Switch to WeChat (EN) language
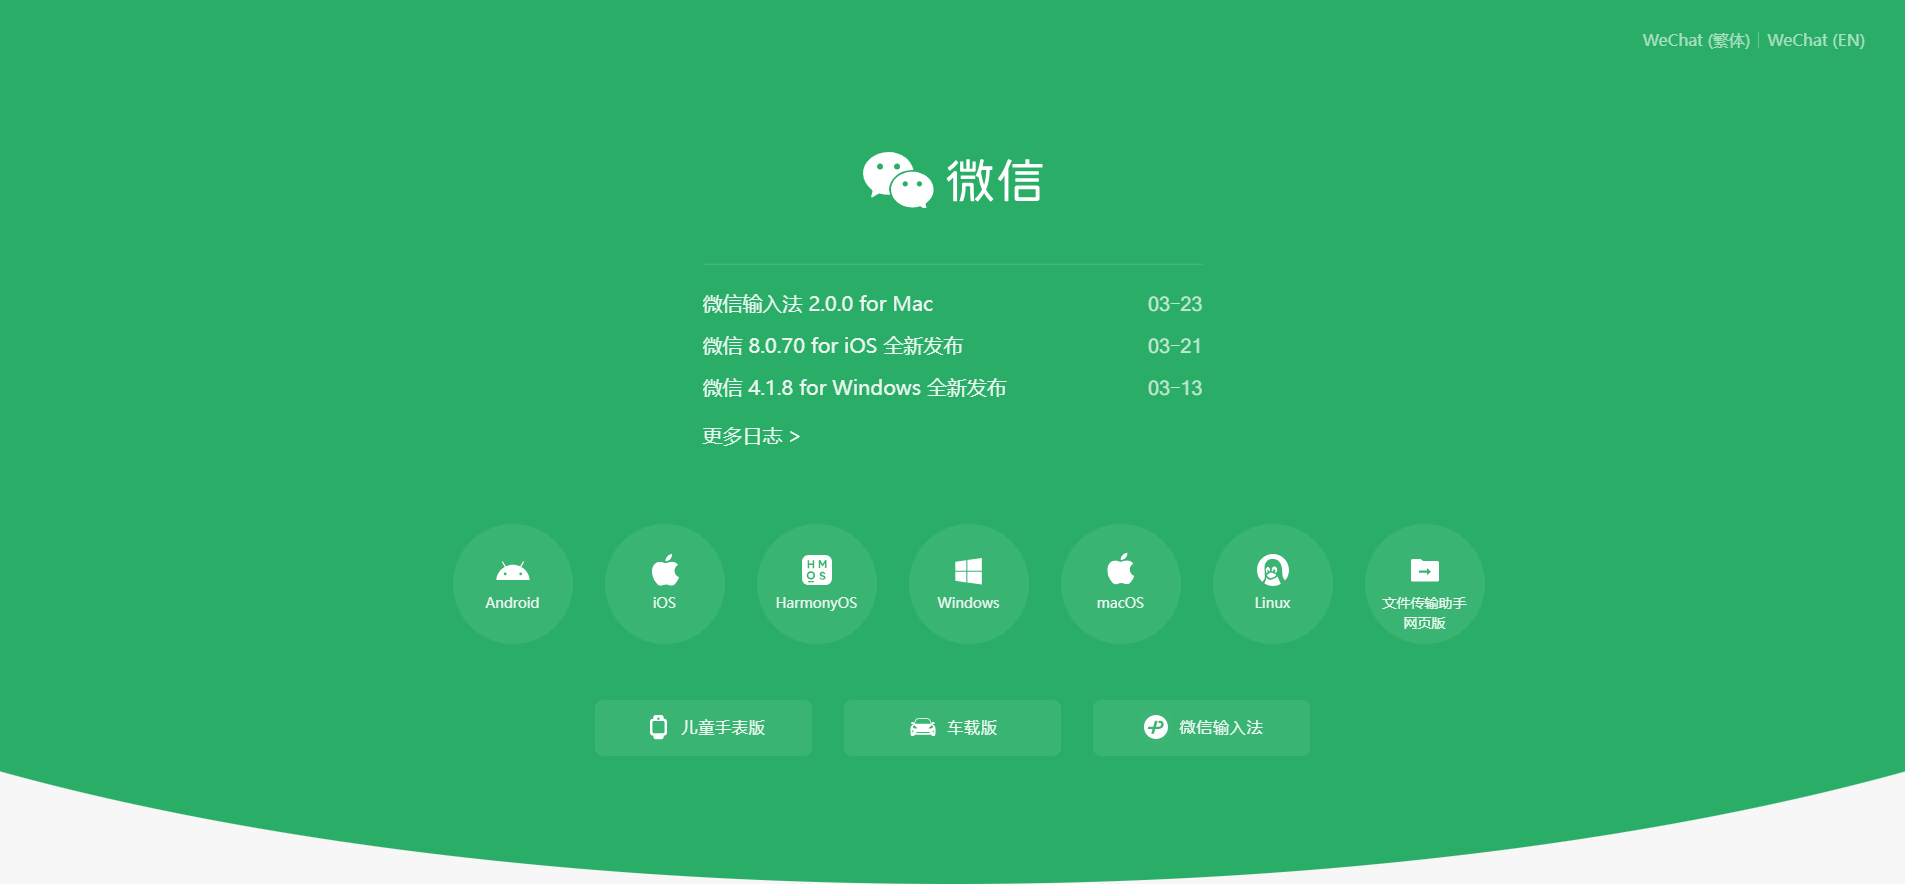 1816,40
